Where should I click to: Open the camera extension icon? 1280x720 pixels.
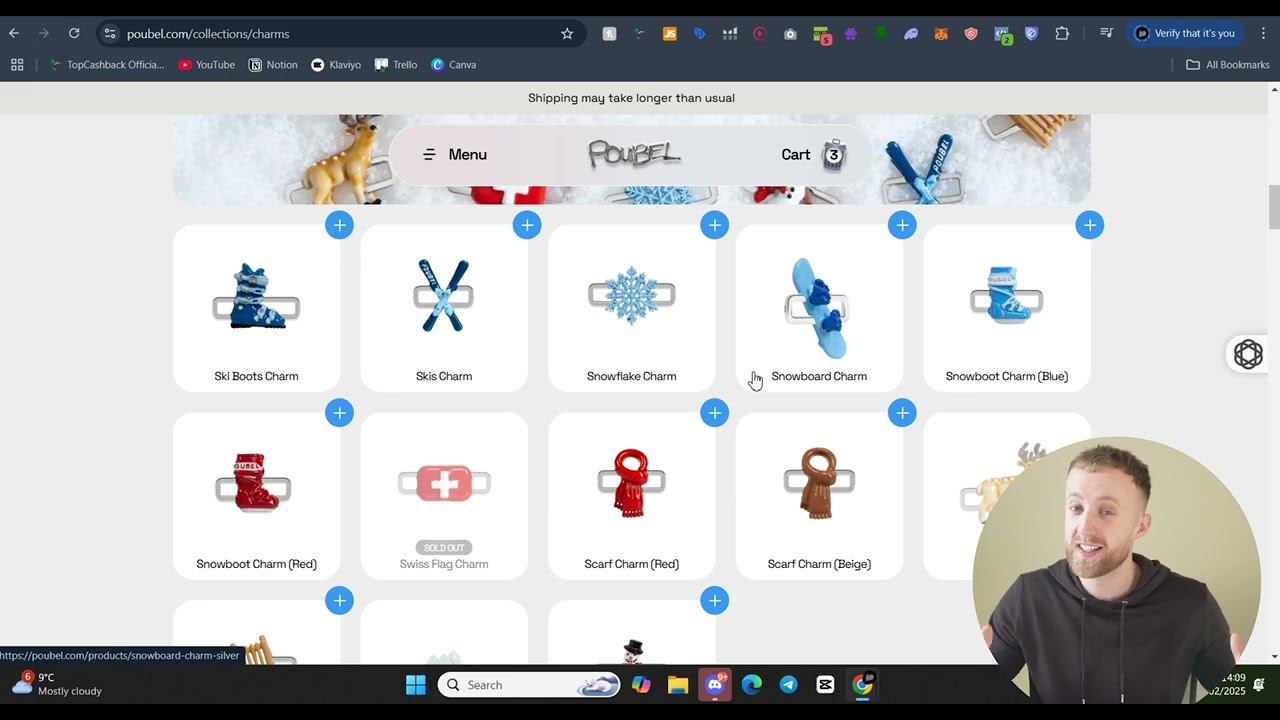point(790,33)
